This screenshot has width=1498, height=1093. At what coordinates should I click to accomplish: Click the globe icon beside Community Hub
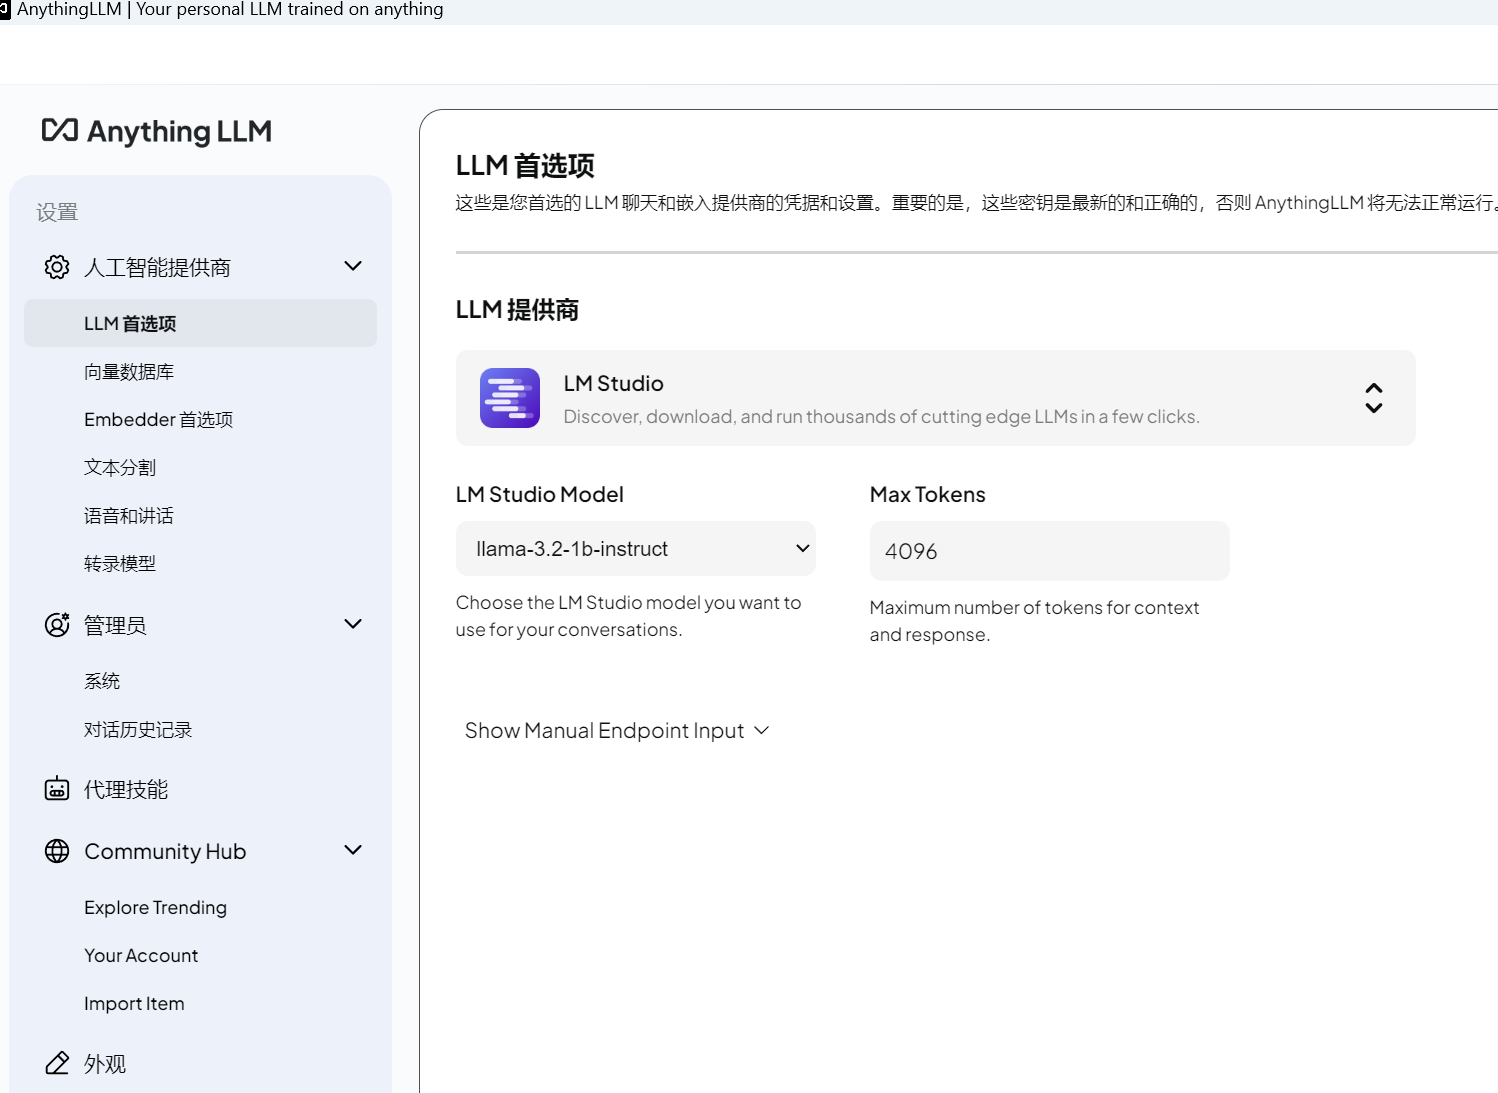click(x=57, y=851)
